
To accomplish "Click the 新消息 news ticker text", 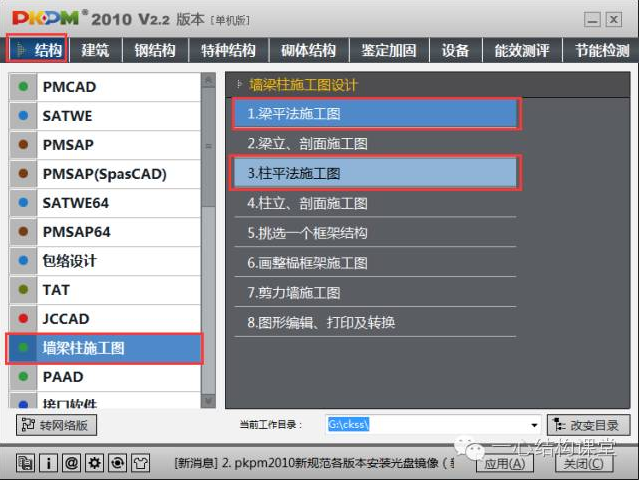I will (x=315, y=463).
